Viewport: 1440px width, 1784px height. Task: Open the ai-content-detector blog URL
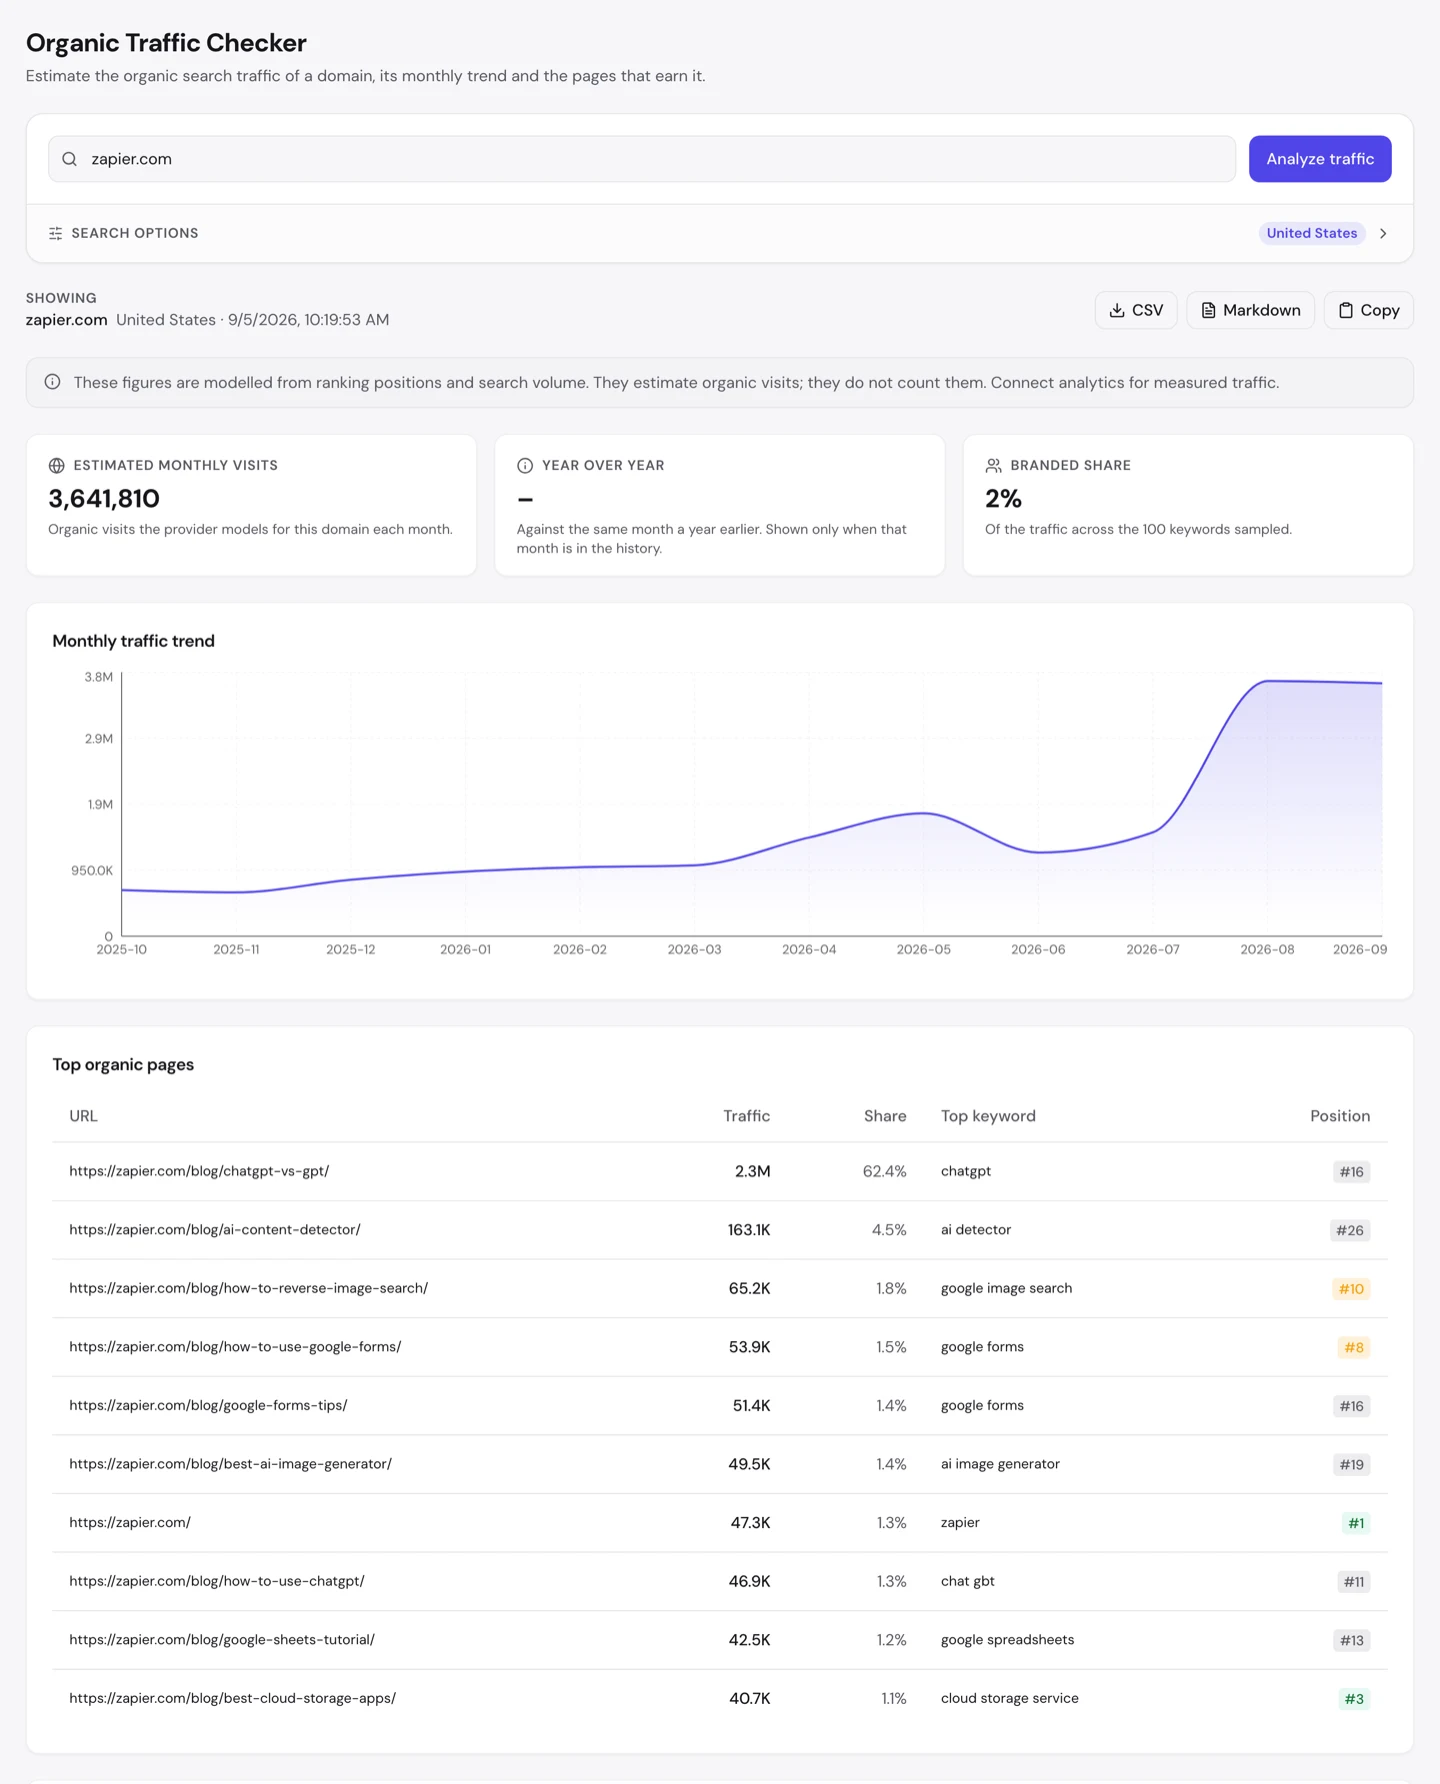tap(215, 1230)
